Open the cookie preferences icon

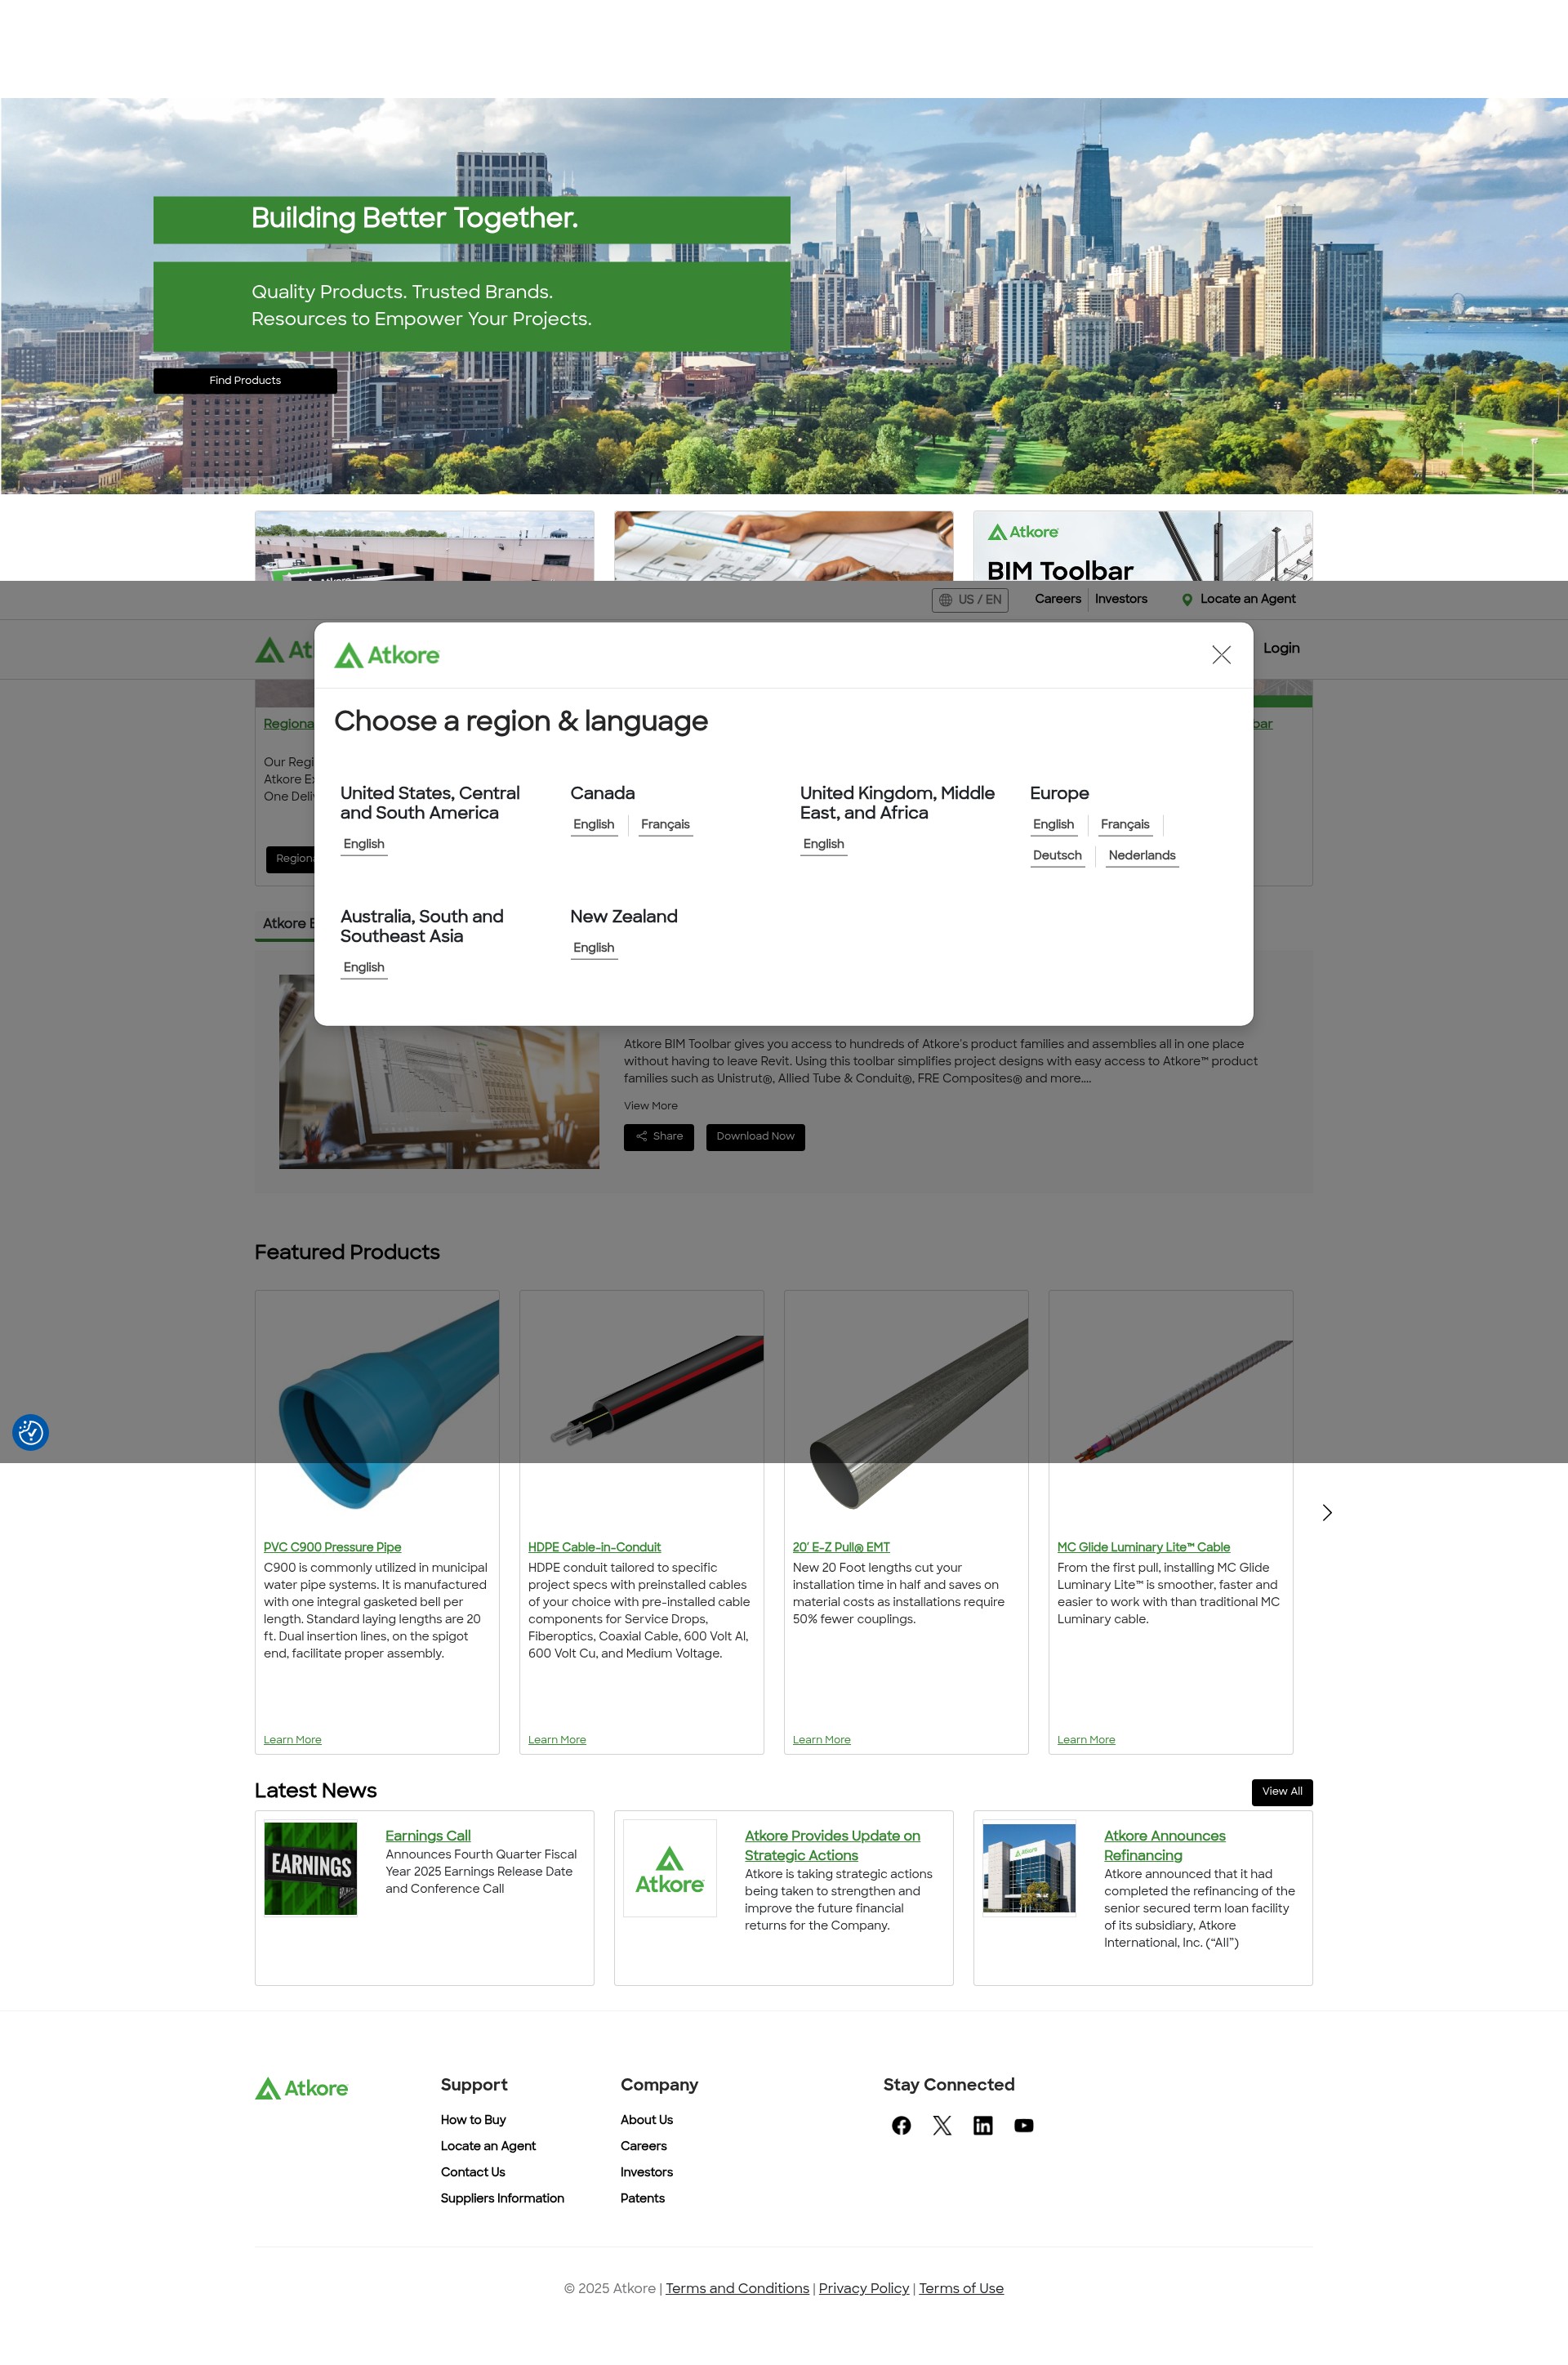point(31,1433)
